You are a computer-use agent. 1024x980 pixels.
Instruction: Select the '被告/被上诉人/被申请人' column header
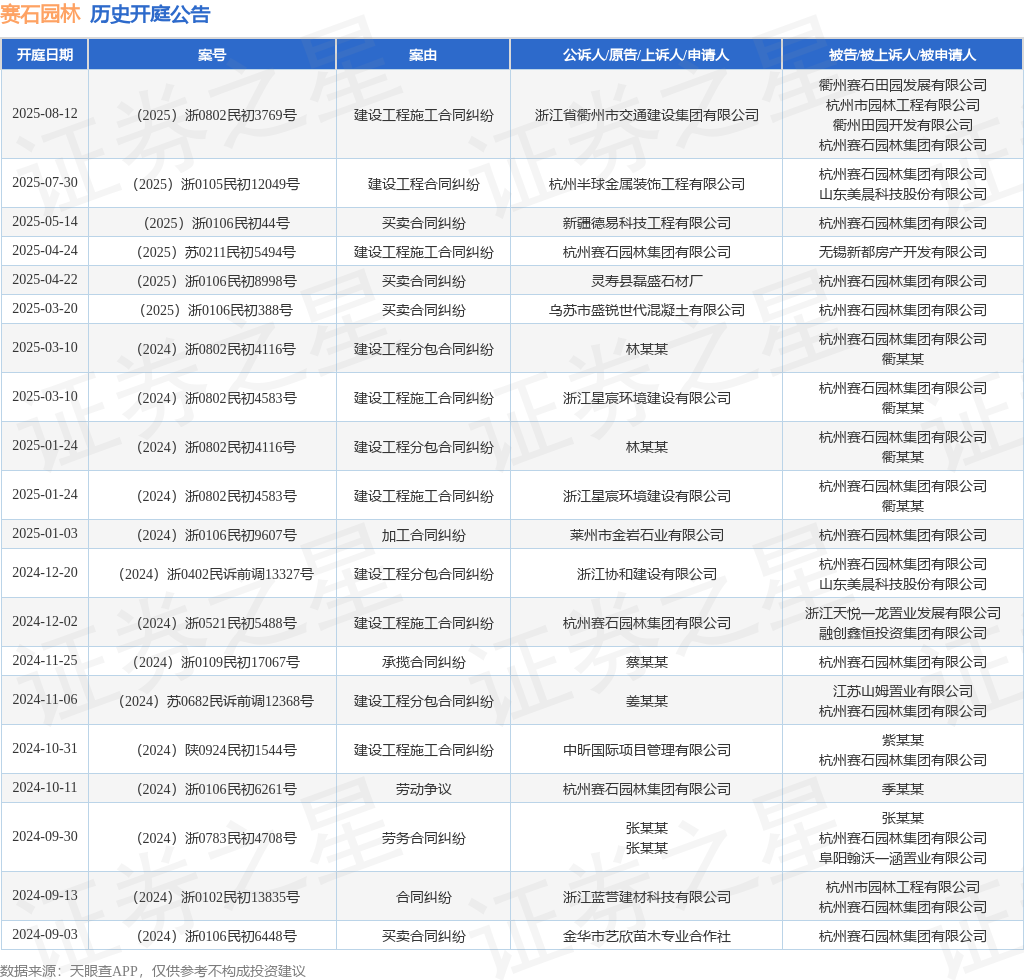coord(903,55)
